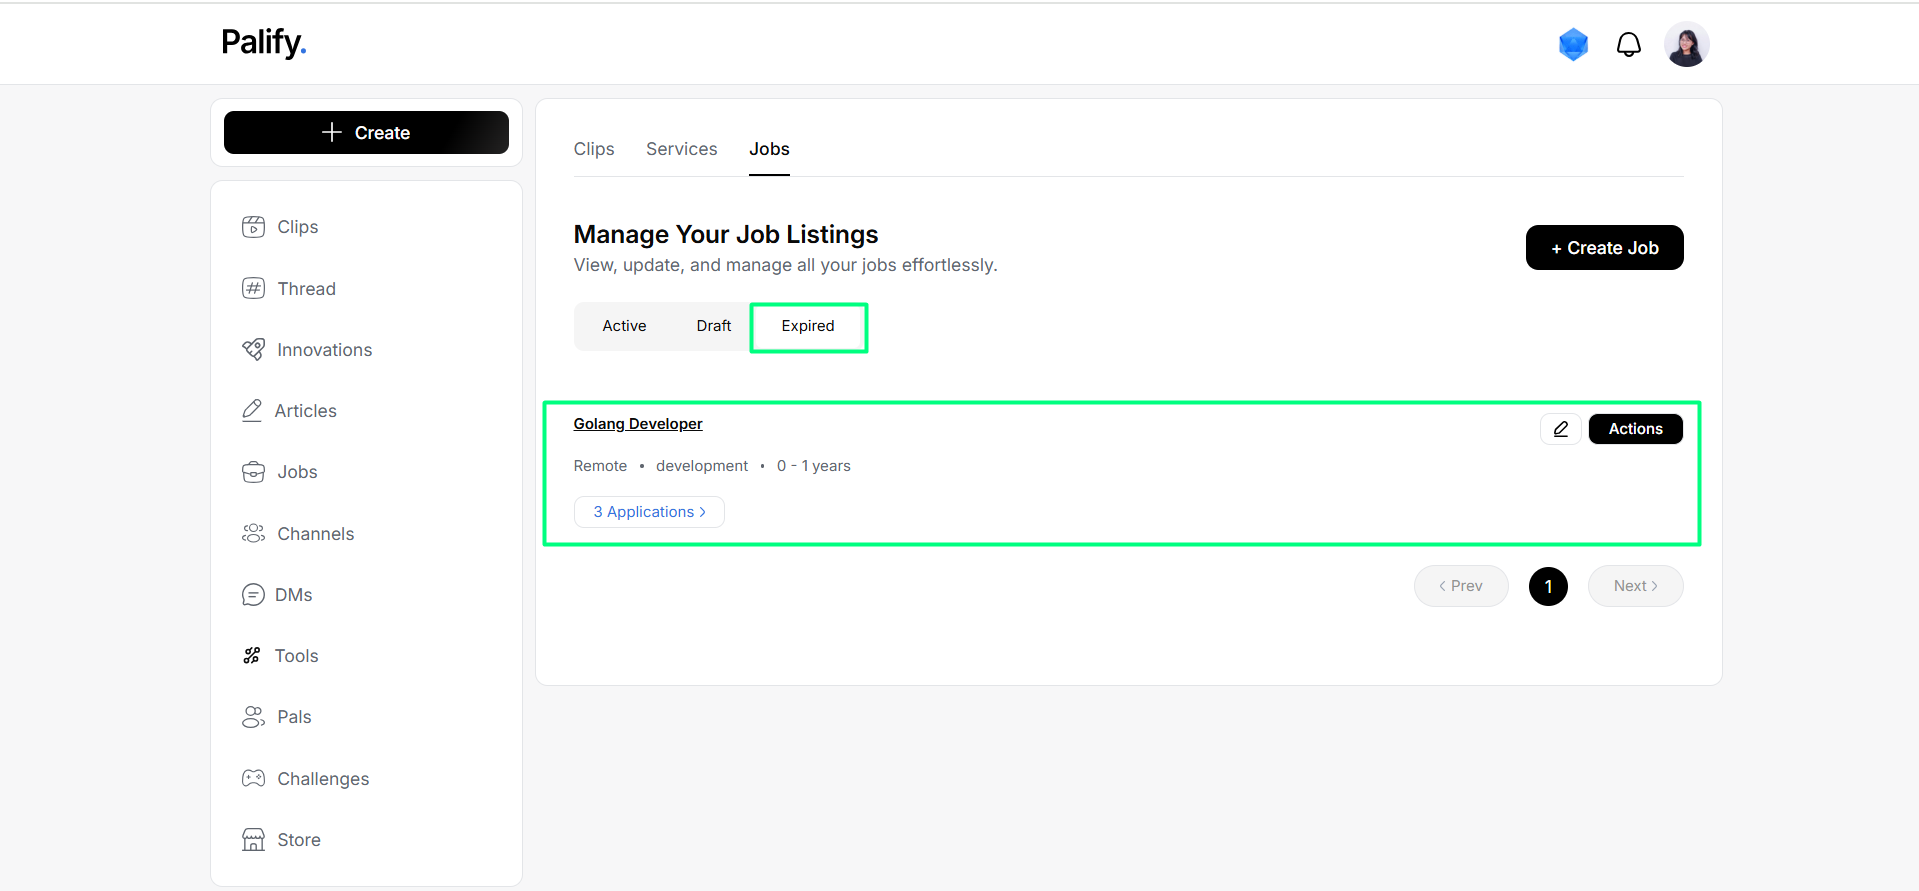Click the Create Job button
The height and width of the screenshot is (891, 1919).
(x=1604, y=248)
